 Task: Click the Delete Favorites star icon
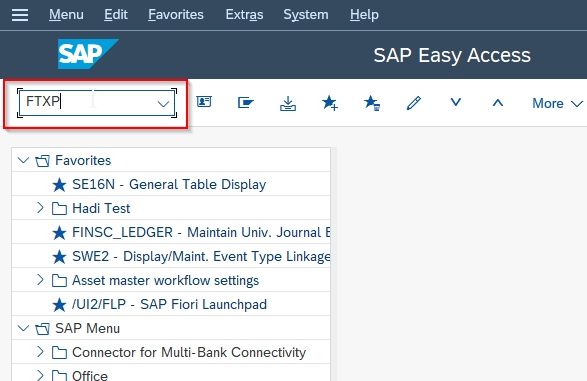372,103
